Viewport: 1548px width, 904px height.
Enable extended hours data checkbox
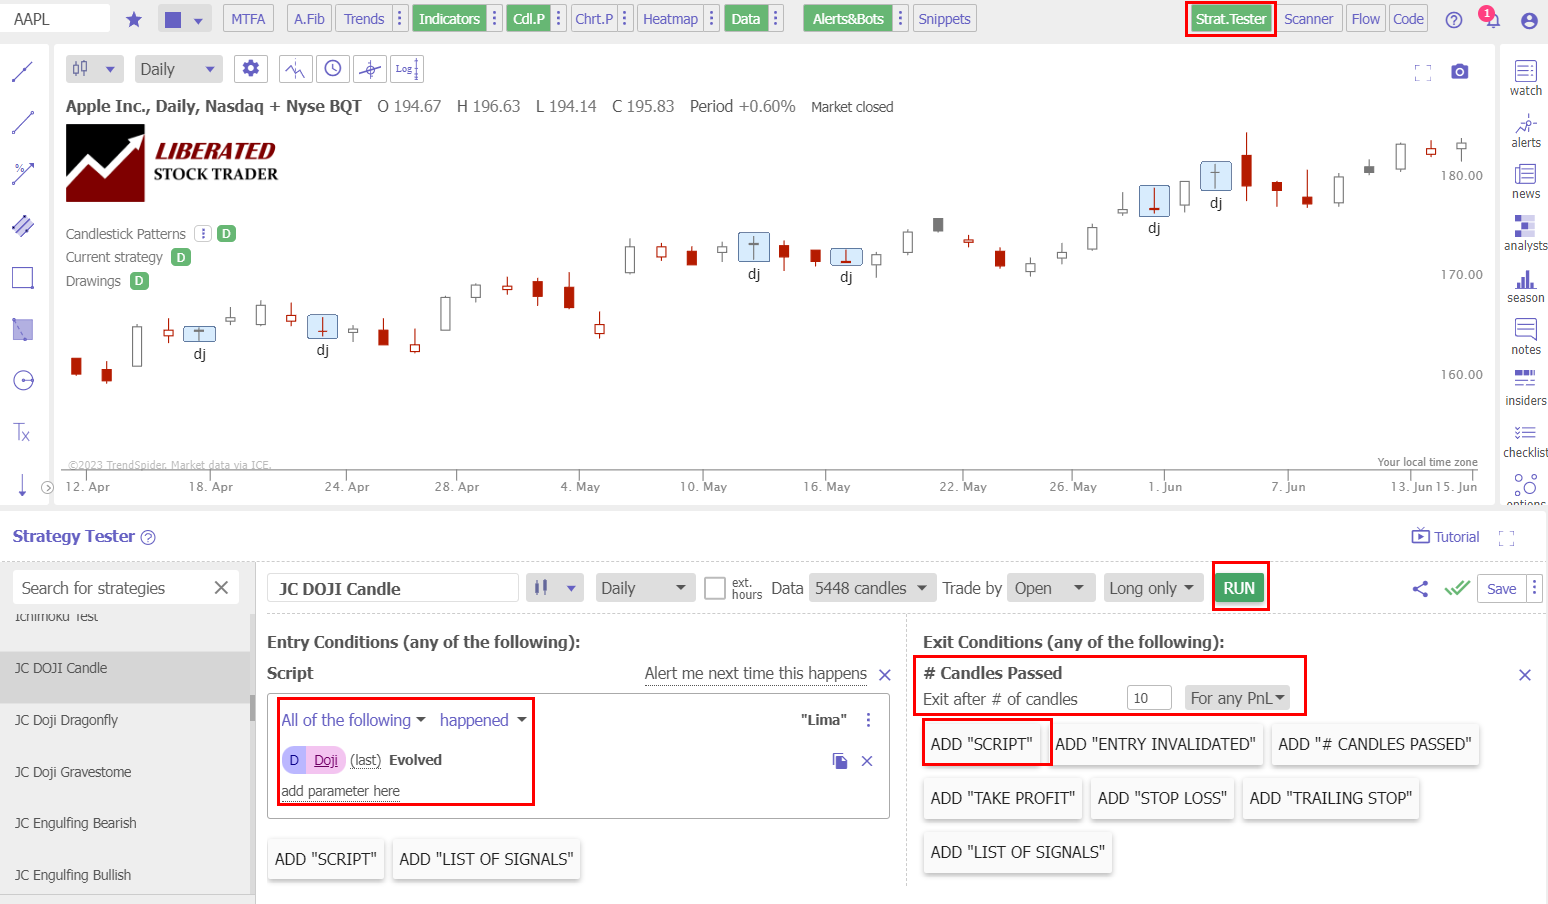coord(716,588)
